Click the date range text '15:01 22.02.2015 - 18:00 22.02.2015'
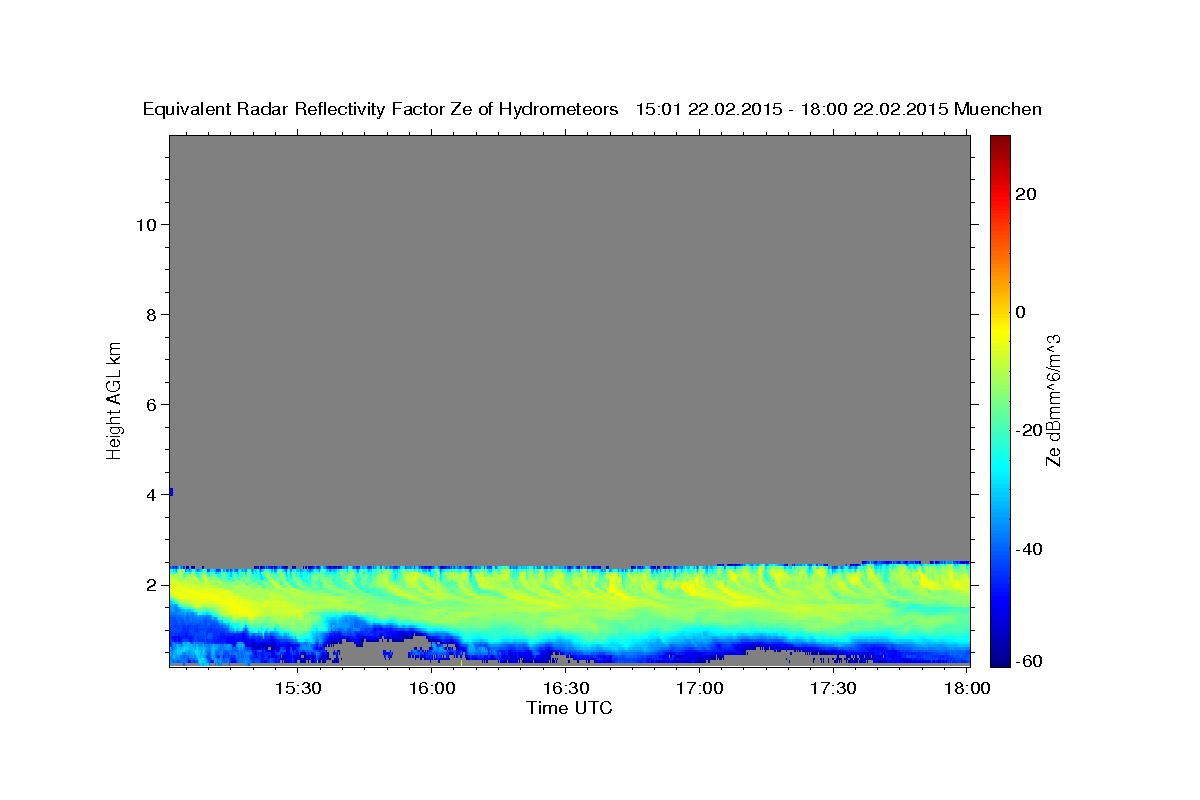The image size is (1200, 800). point(792,110)
